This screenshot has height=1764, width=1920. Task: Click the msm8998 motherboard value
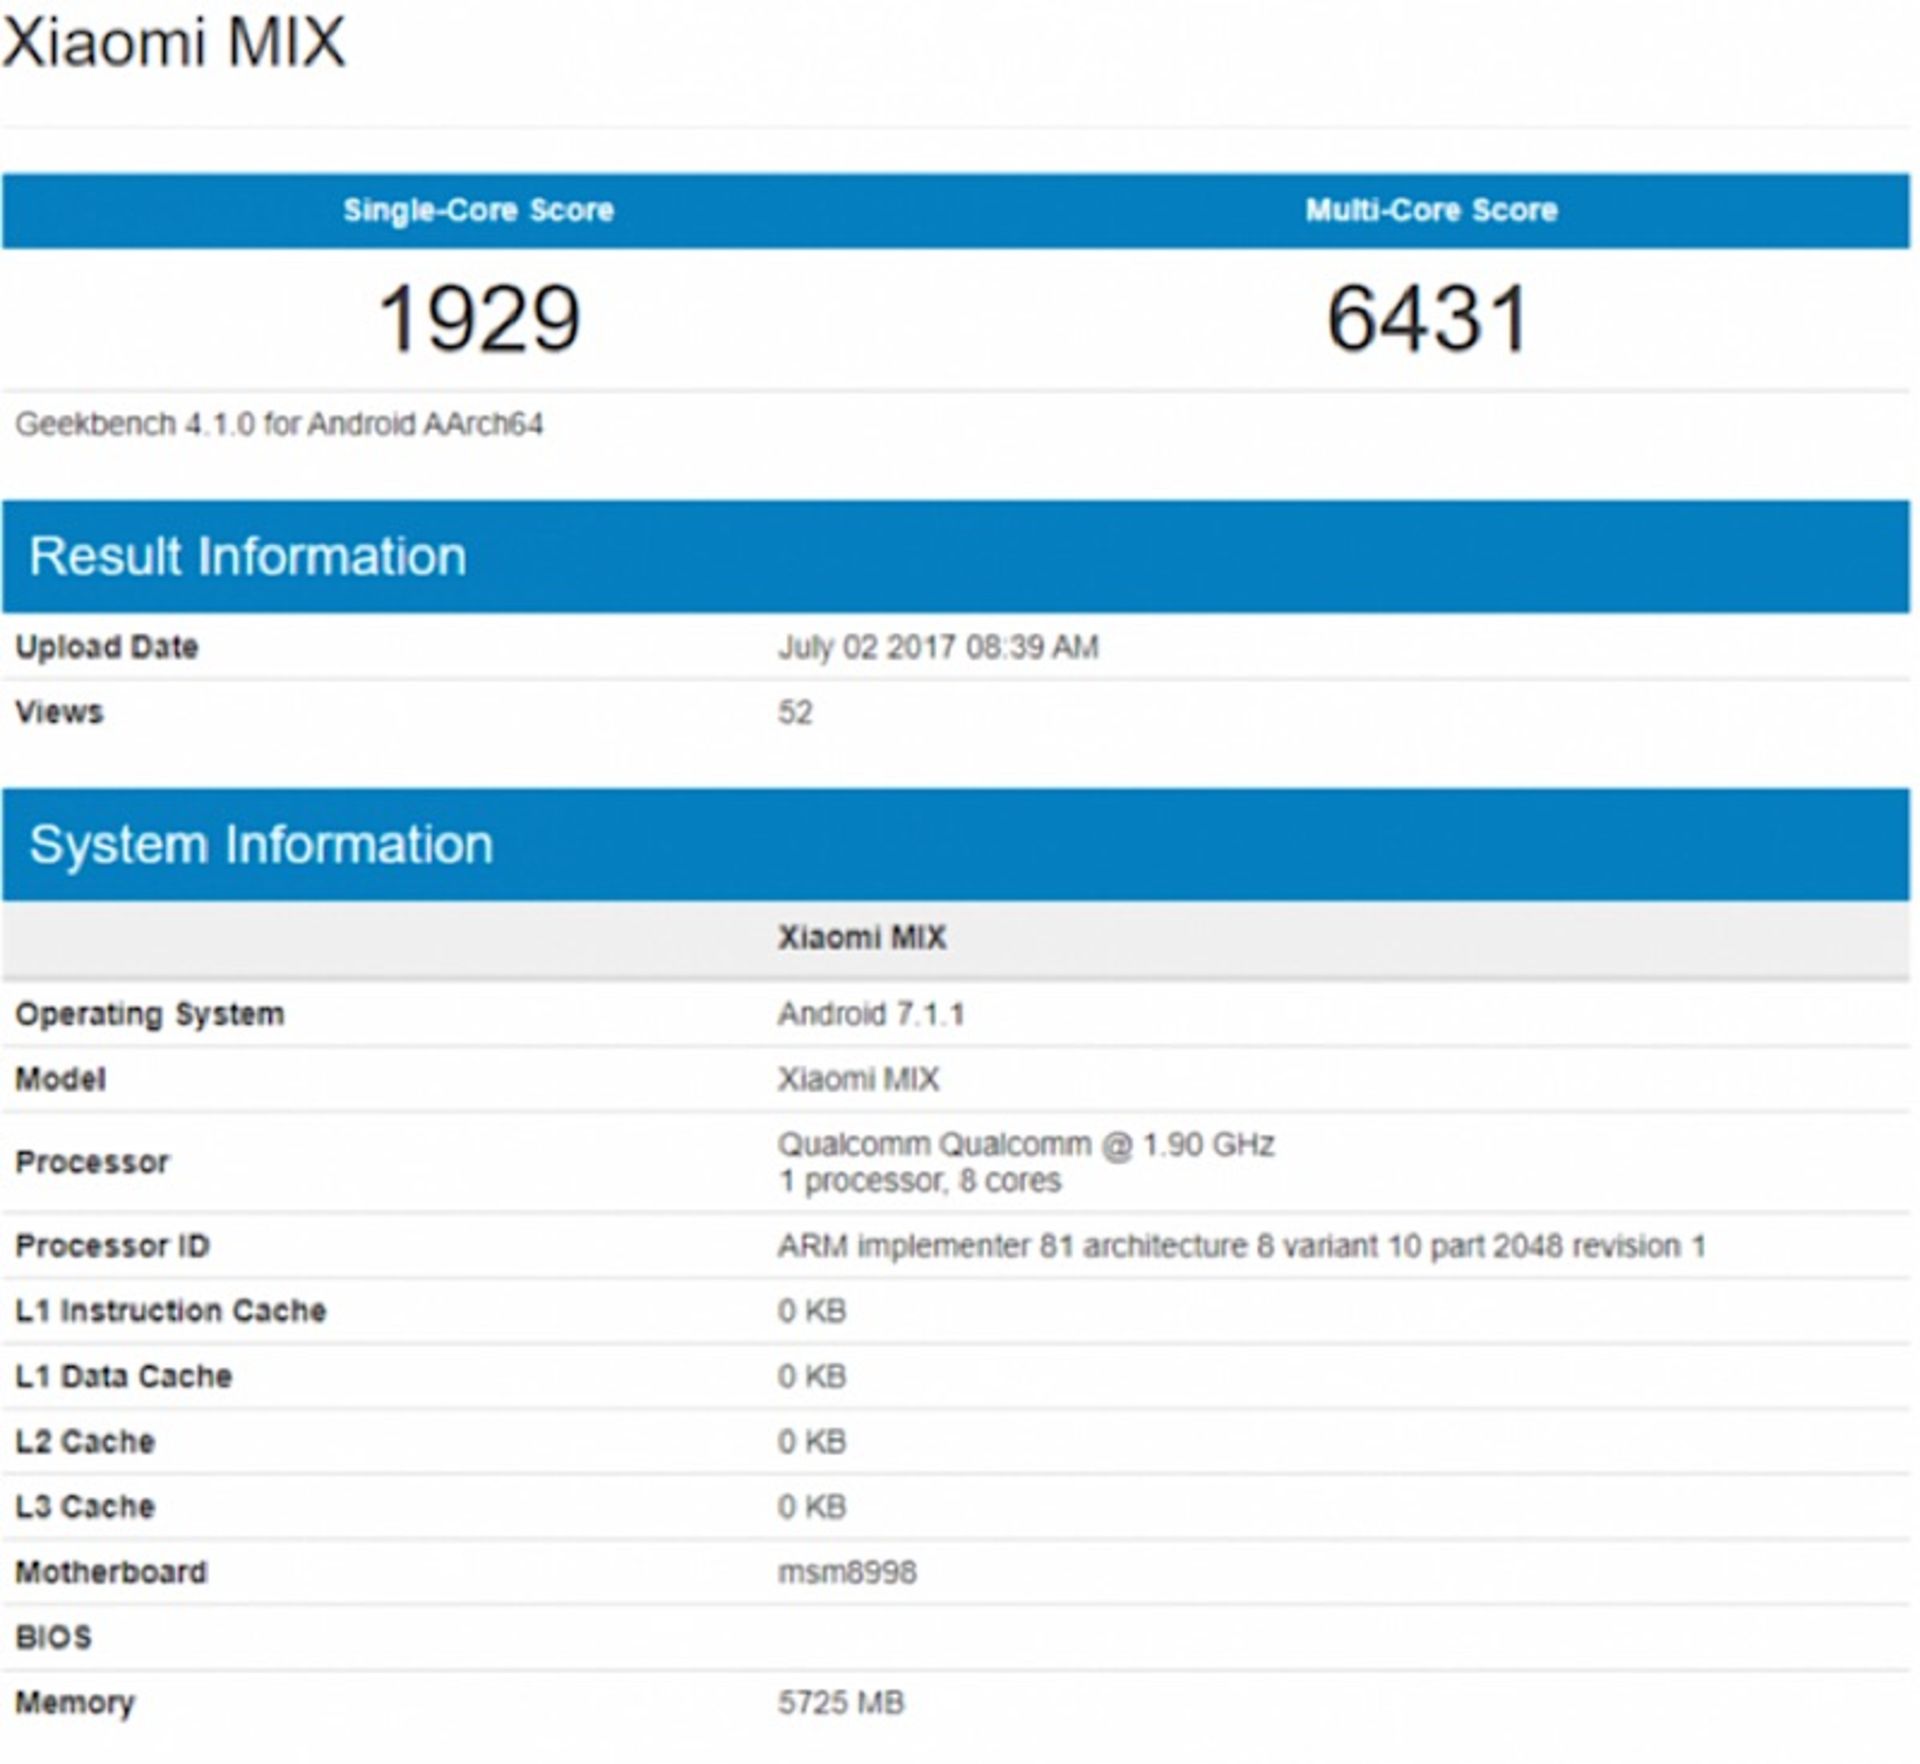click(847, 1572)
